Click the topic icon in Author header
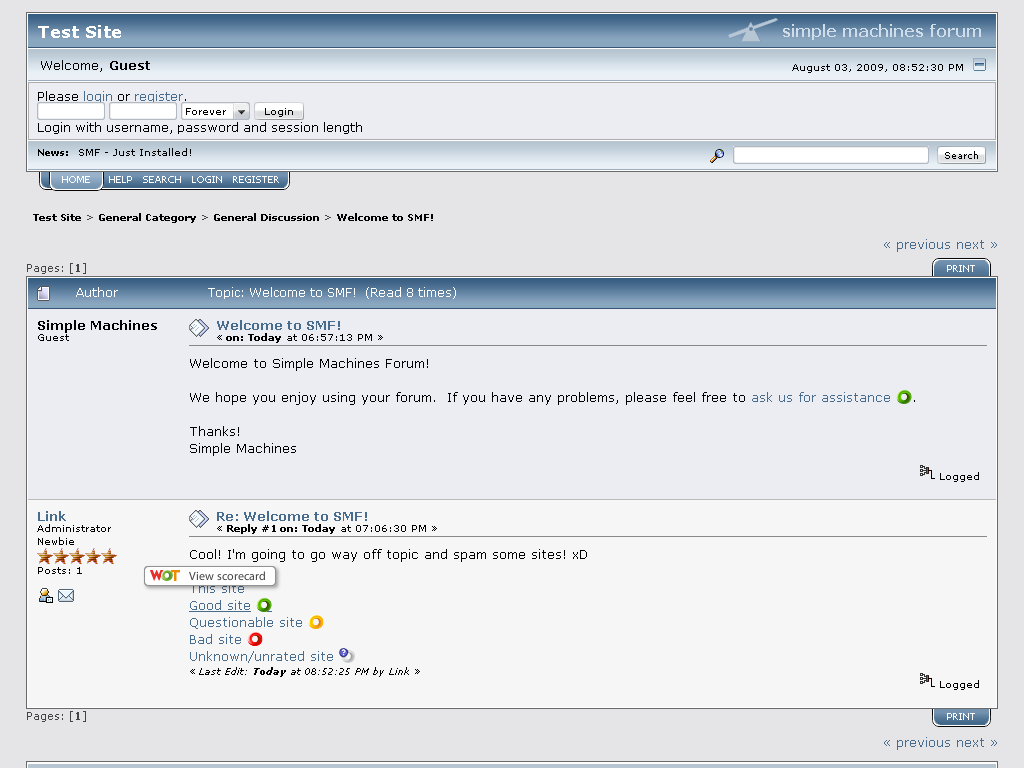1024x768 pixels. point(44,293)
